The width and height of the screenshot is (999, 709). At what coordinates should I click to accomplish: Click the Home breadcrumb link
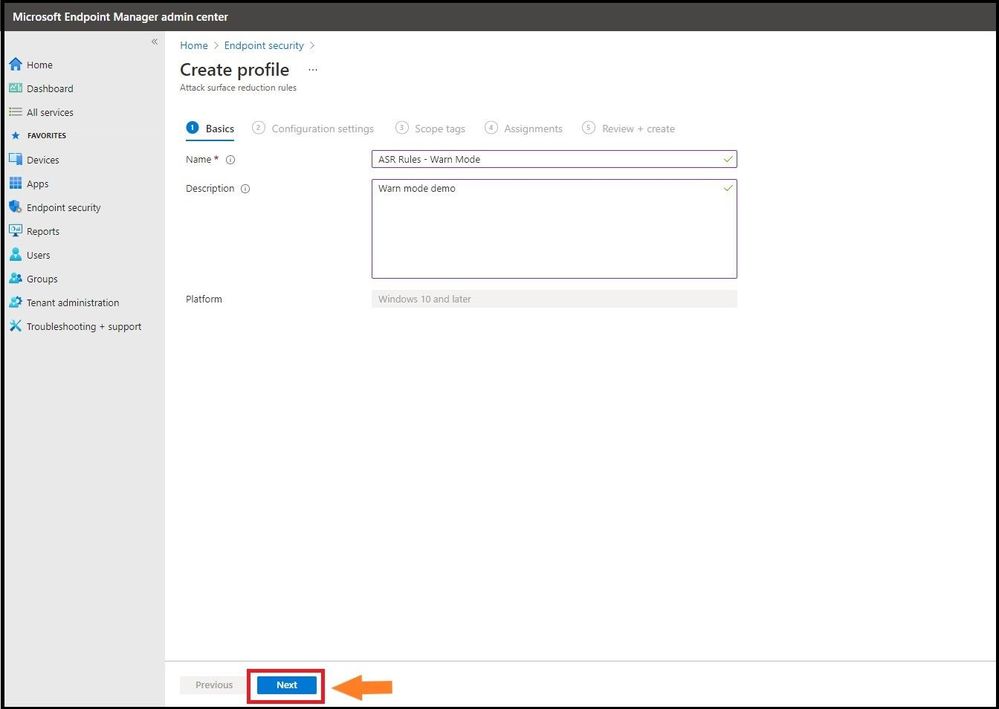194,45
